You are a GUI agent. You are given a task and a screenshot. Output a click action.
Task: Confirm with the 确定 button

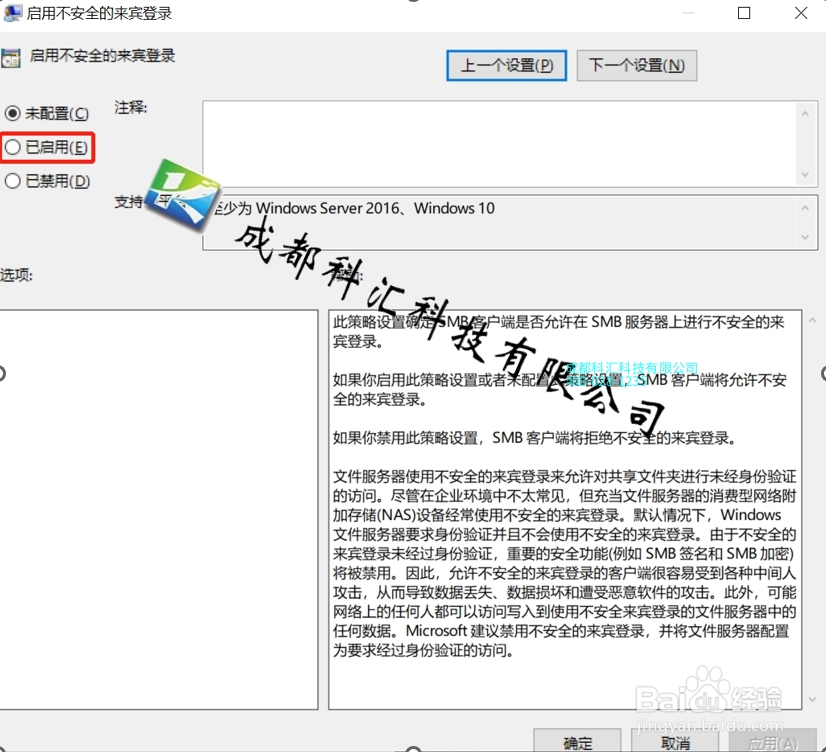coord(577,741)
